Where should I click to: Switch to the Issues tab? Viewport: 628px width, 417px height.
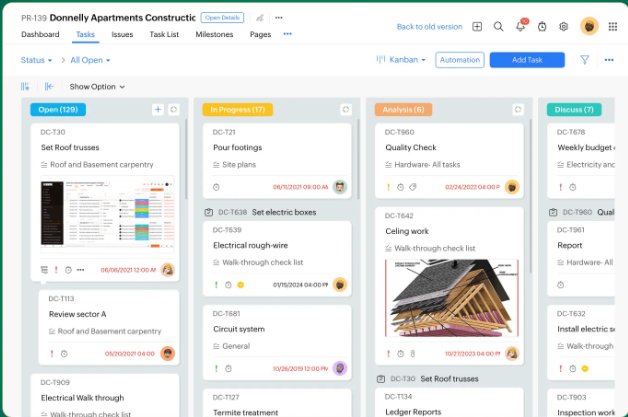coord(122,34)
